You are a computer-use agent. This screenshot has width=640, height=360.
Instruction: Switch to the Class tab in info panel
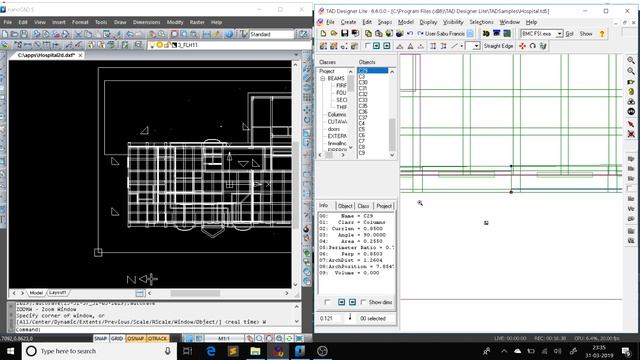click(x=363, y=206)
